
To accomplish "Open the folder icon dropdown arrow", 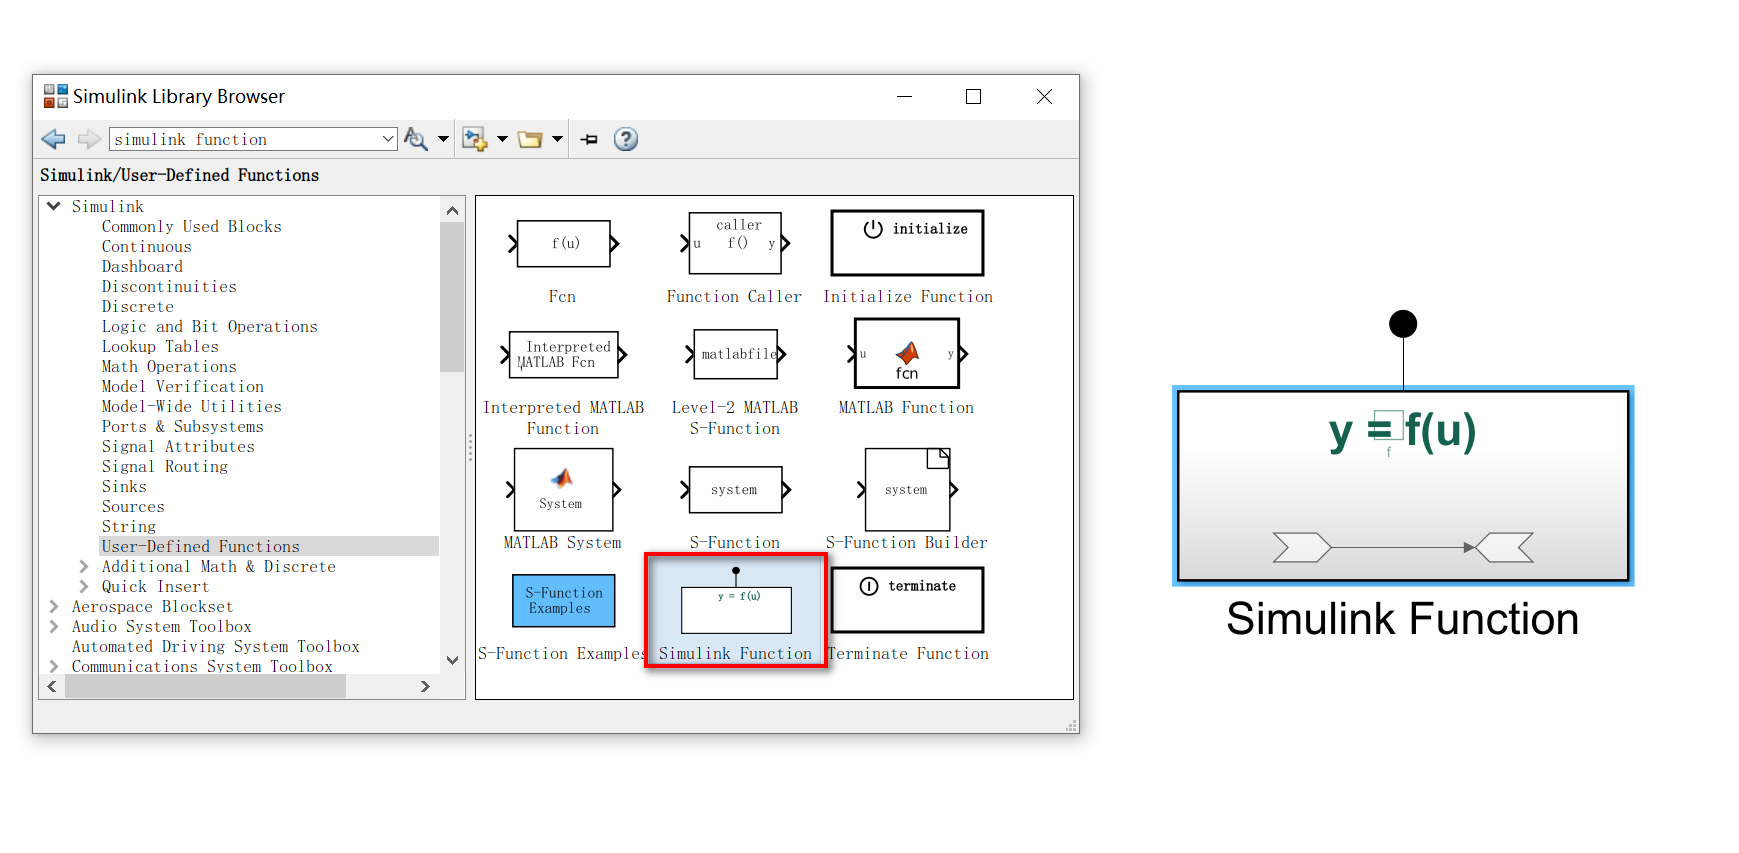I will click(x=557, y=139).
